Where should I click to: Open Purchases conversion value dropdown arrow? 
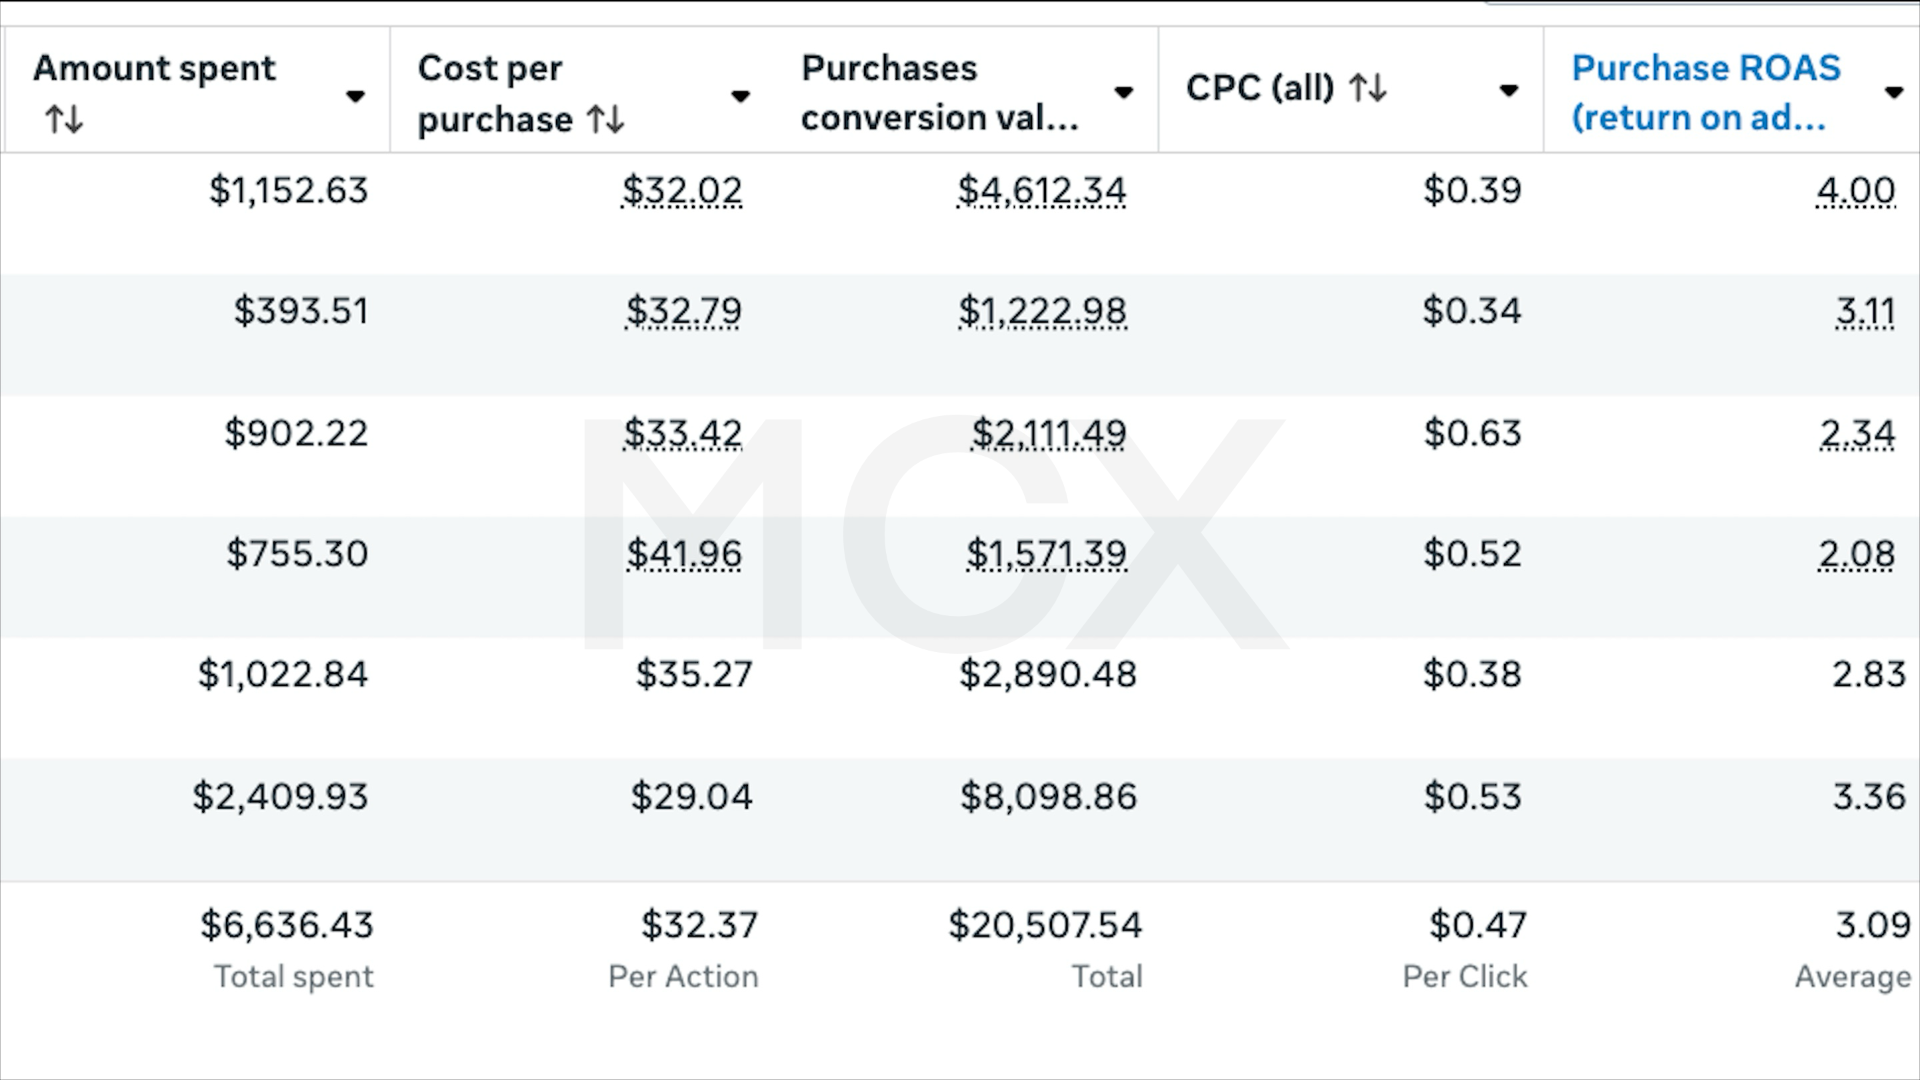[1124, 93]
